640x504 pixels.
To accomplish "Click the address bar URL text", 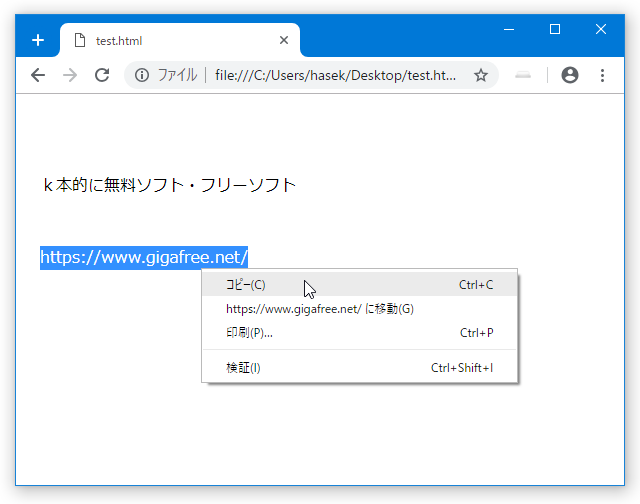I will click(336, 75).
